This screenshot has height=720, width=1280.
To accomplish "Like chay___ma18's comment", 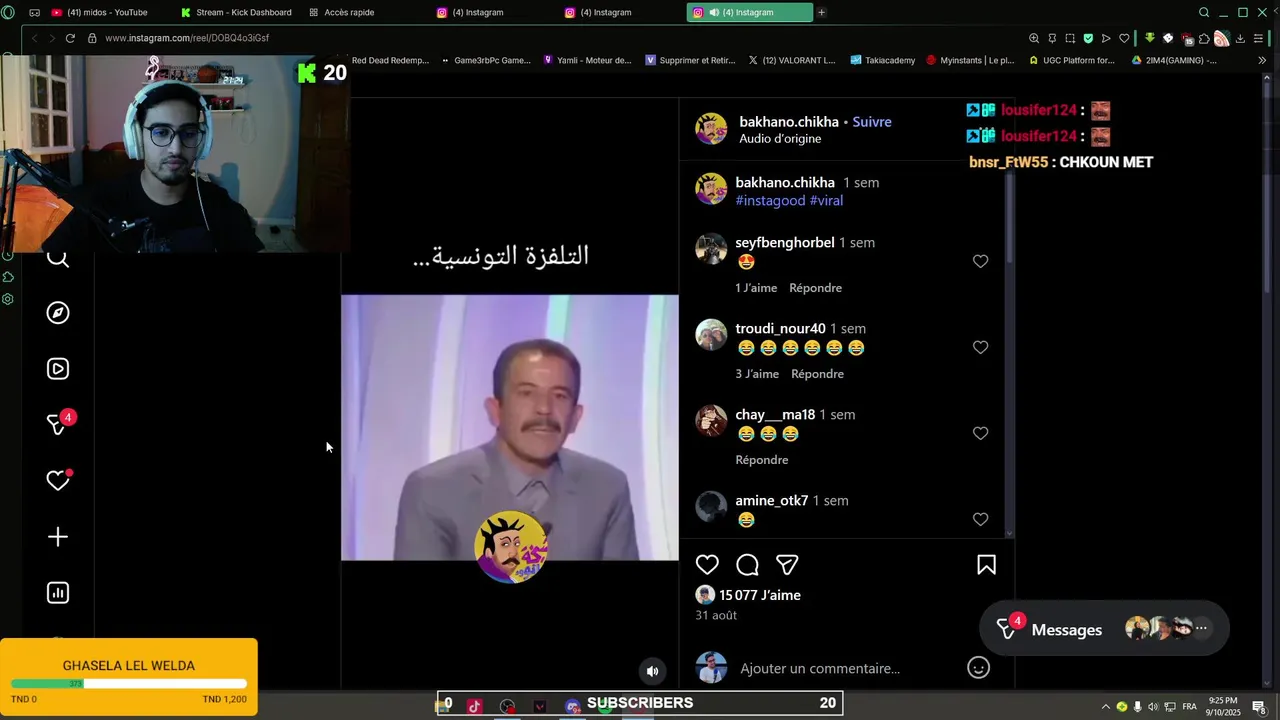I will pyautogui.click(x=980, y=433).
